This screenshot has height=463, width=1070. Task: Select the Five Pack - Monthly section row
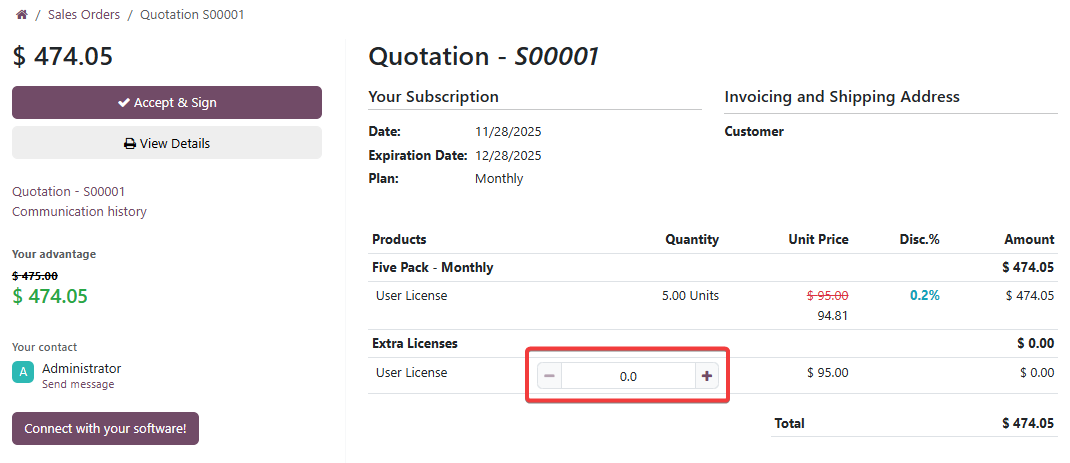coord(432,268)
